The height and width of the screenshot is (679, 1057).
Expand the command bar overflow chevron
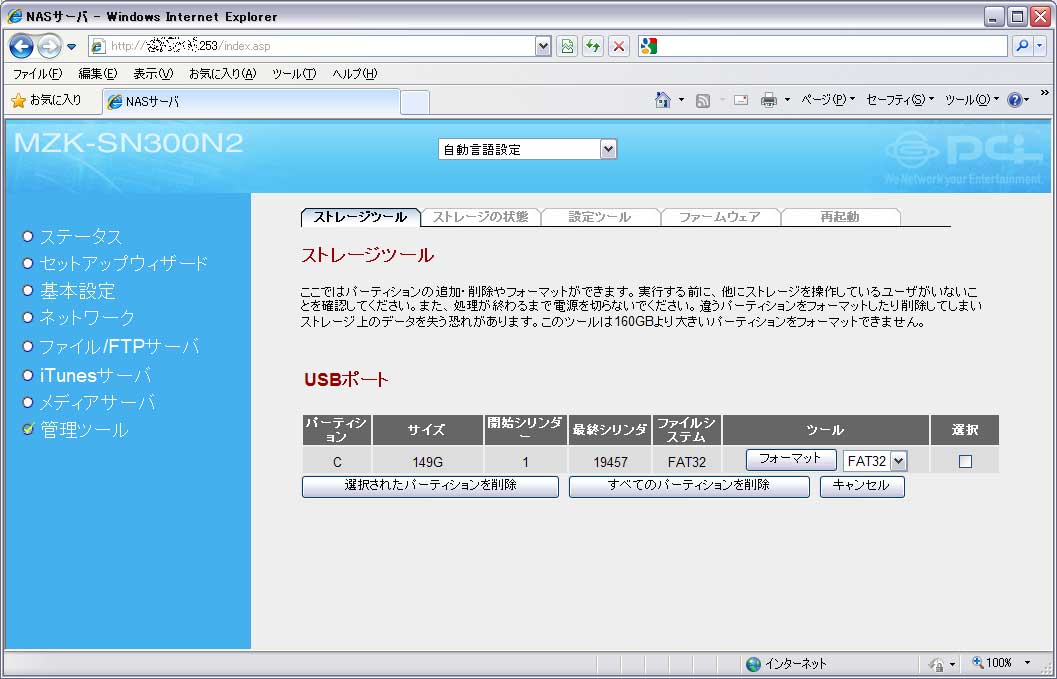(1045, 93)
